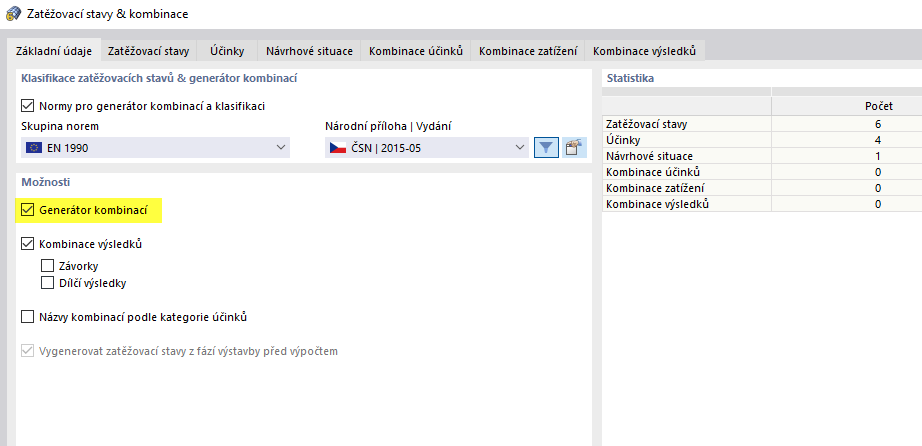Screen dimensions: 922x446
Task: Disable Kombinace výsledků option
Action: click(27, 244)
